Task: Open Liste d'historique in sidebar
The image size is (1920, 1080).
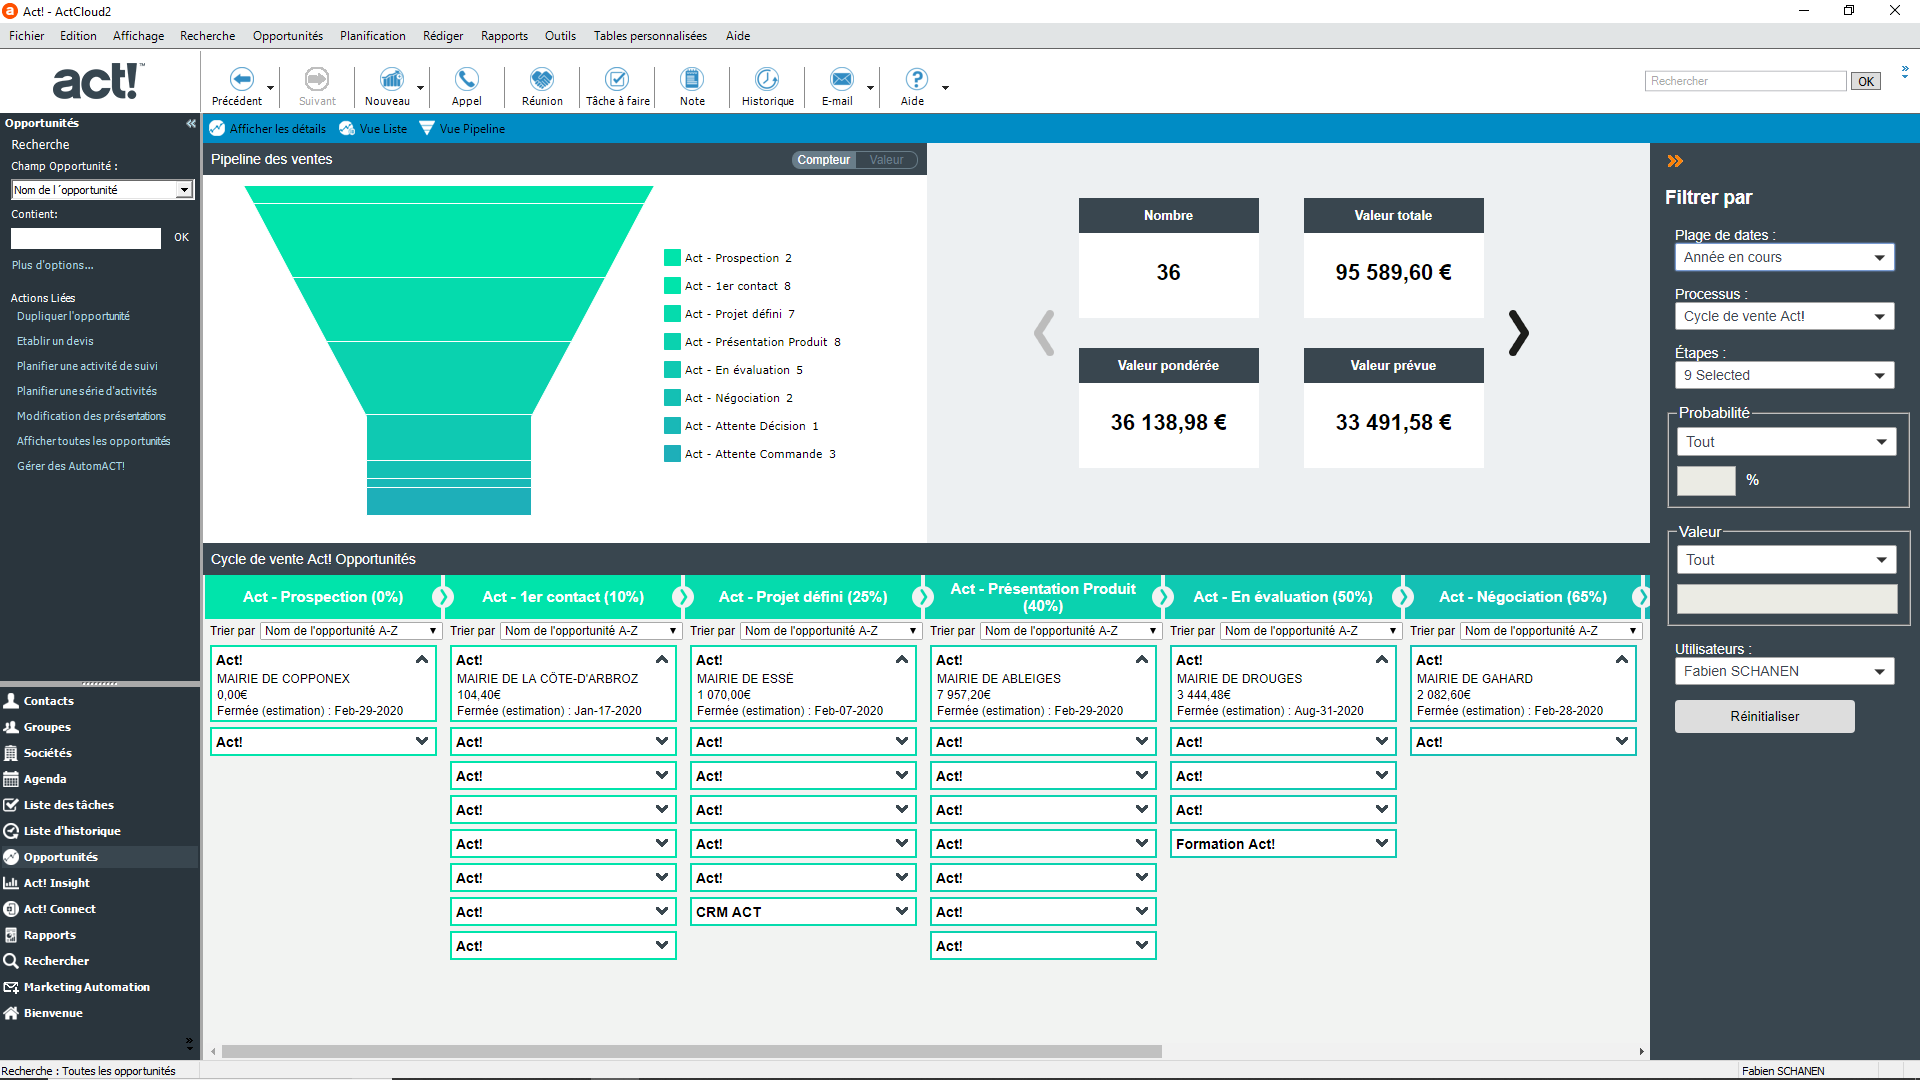Action: click(71, 831)
